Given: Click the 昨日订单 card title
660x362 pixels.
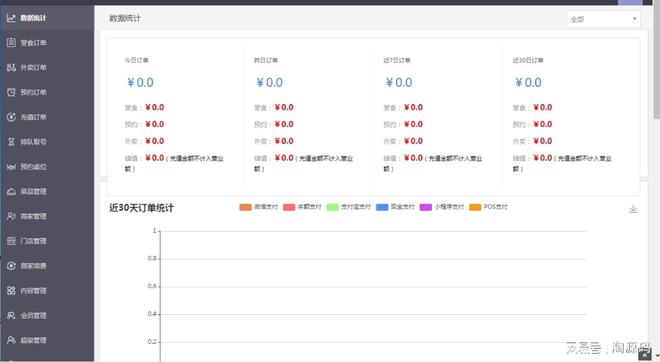Looking at the screenshot, I should [266, 60].
